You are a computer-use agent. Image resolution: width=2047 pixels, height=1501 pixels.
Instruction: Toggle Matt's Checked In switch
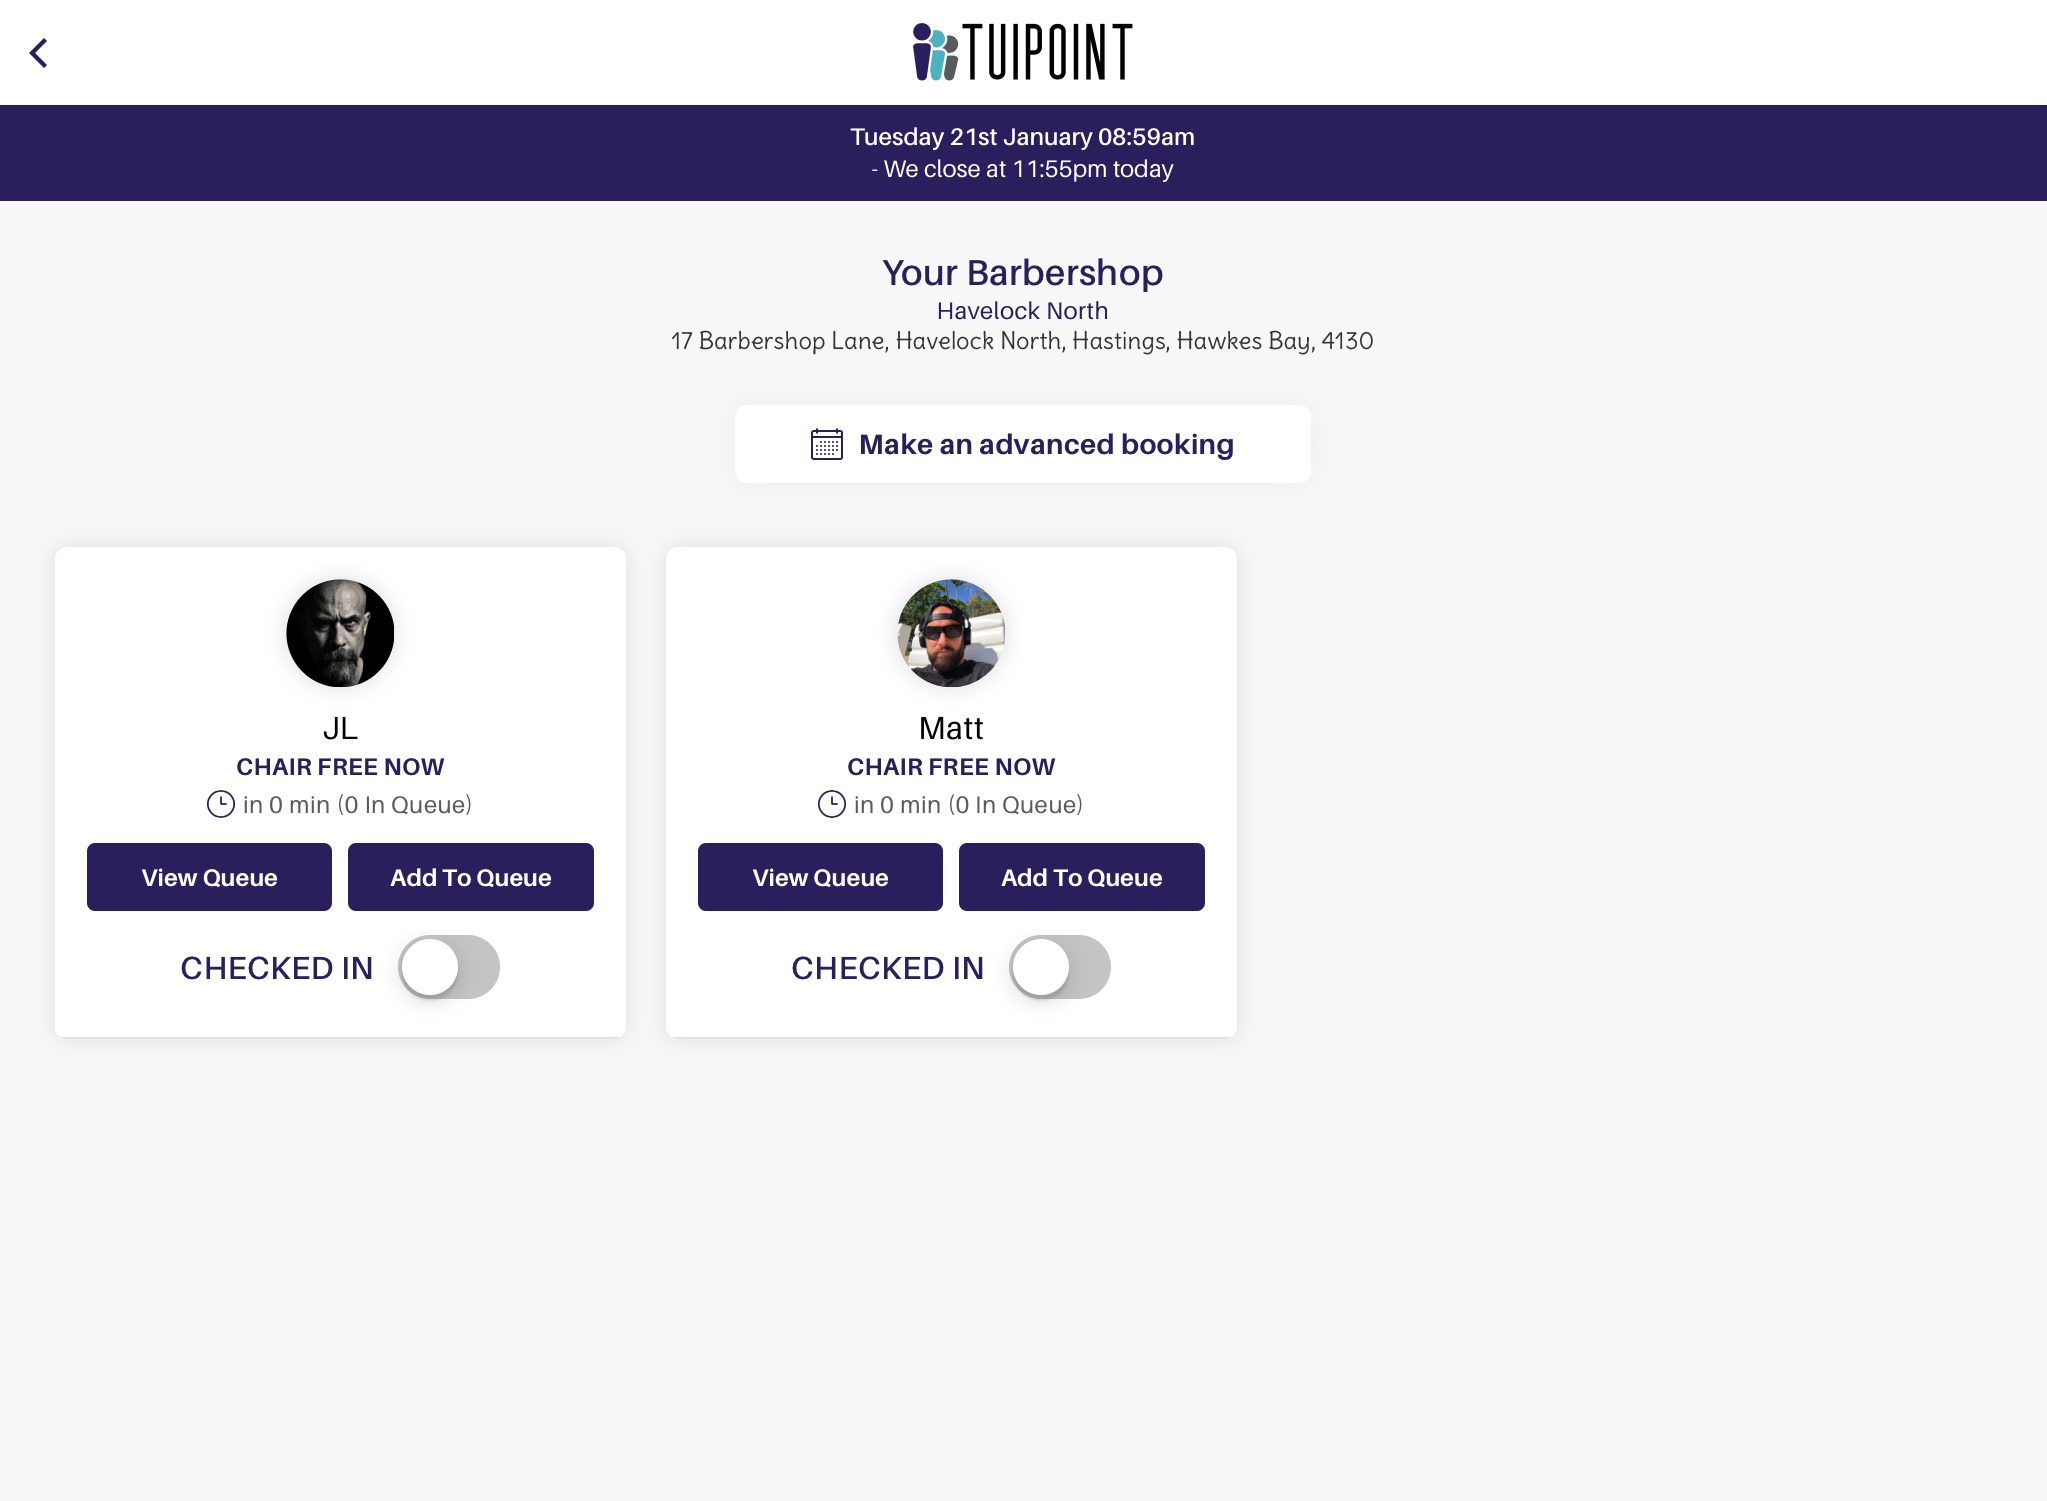click(1060, 967)
